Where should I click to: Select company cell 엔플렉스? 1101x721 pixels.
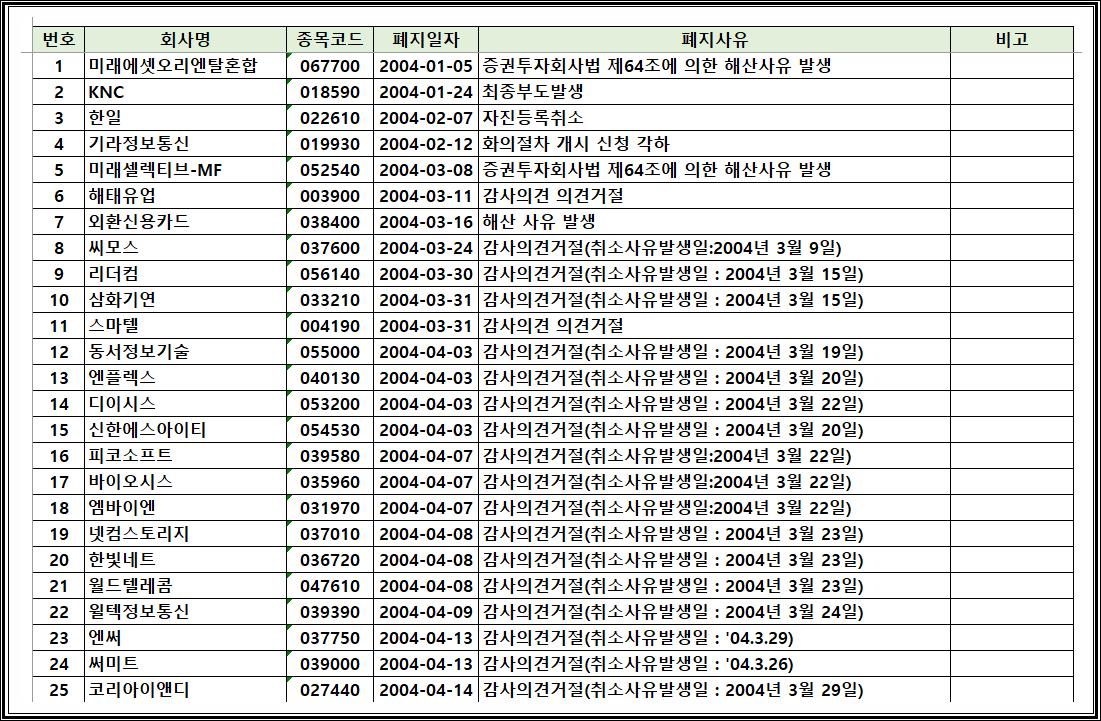185,378
